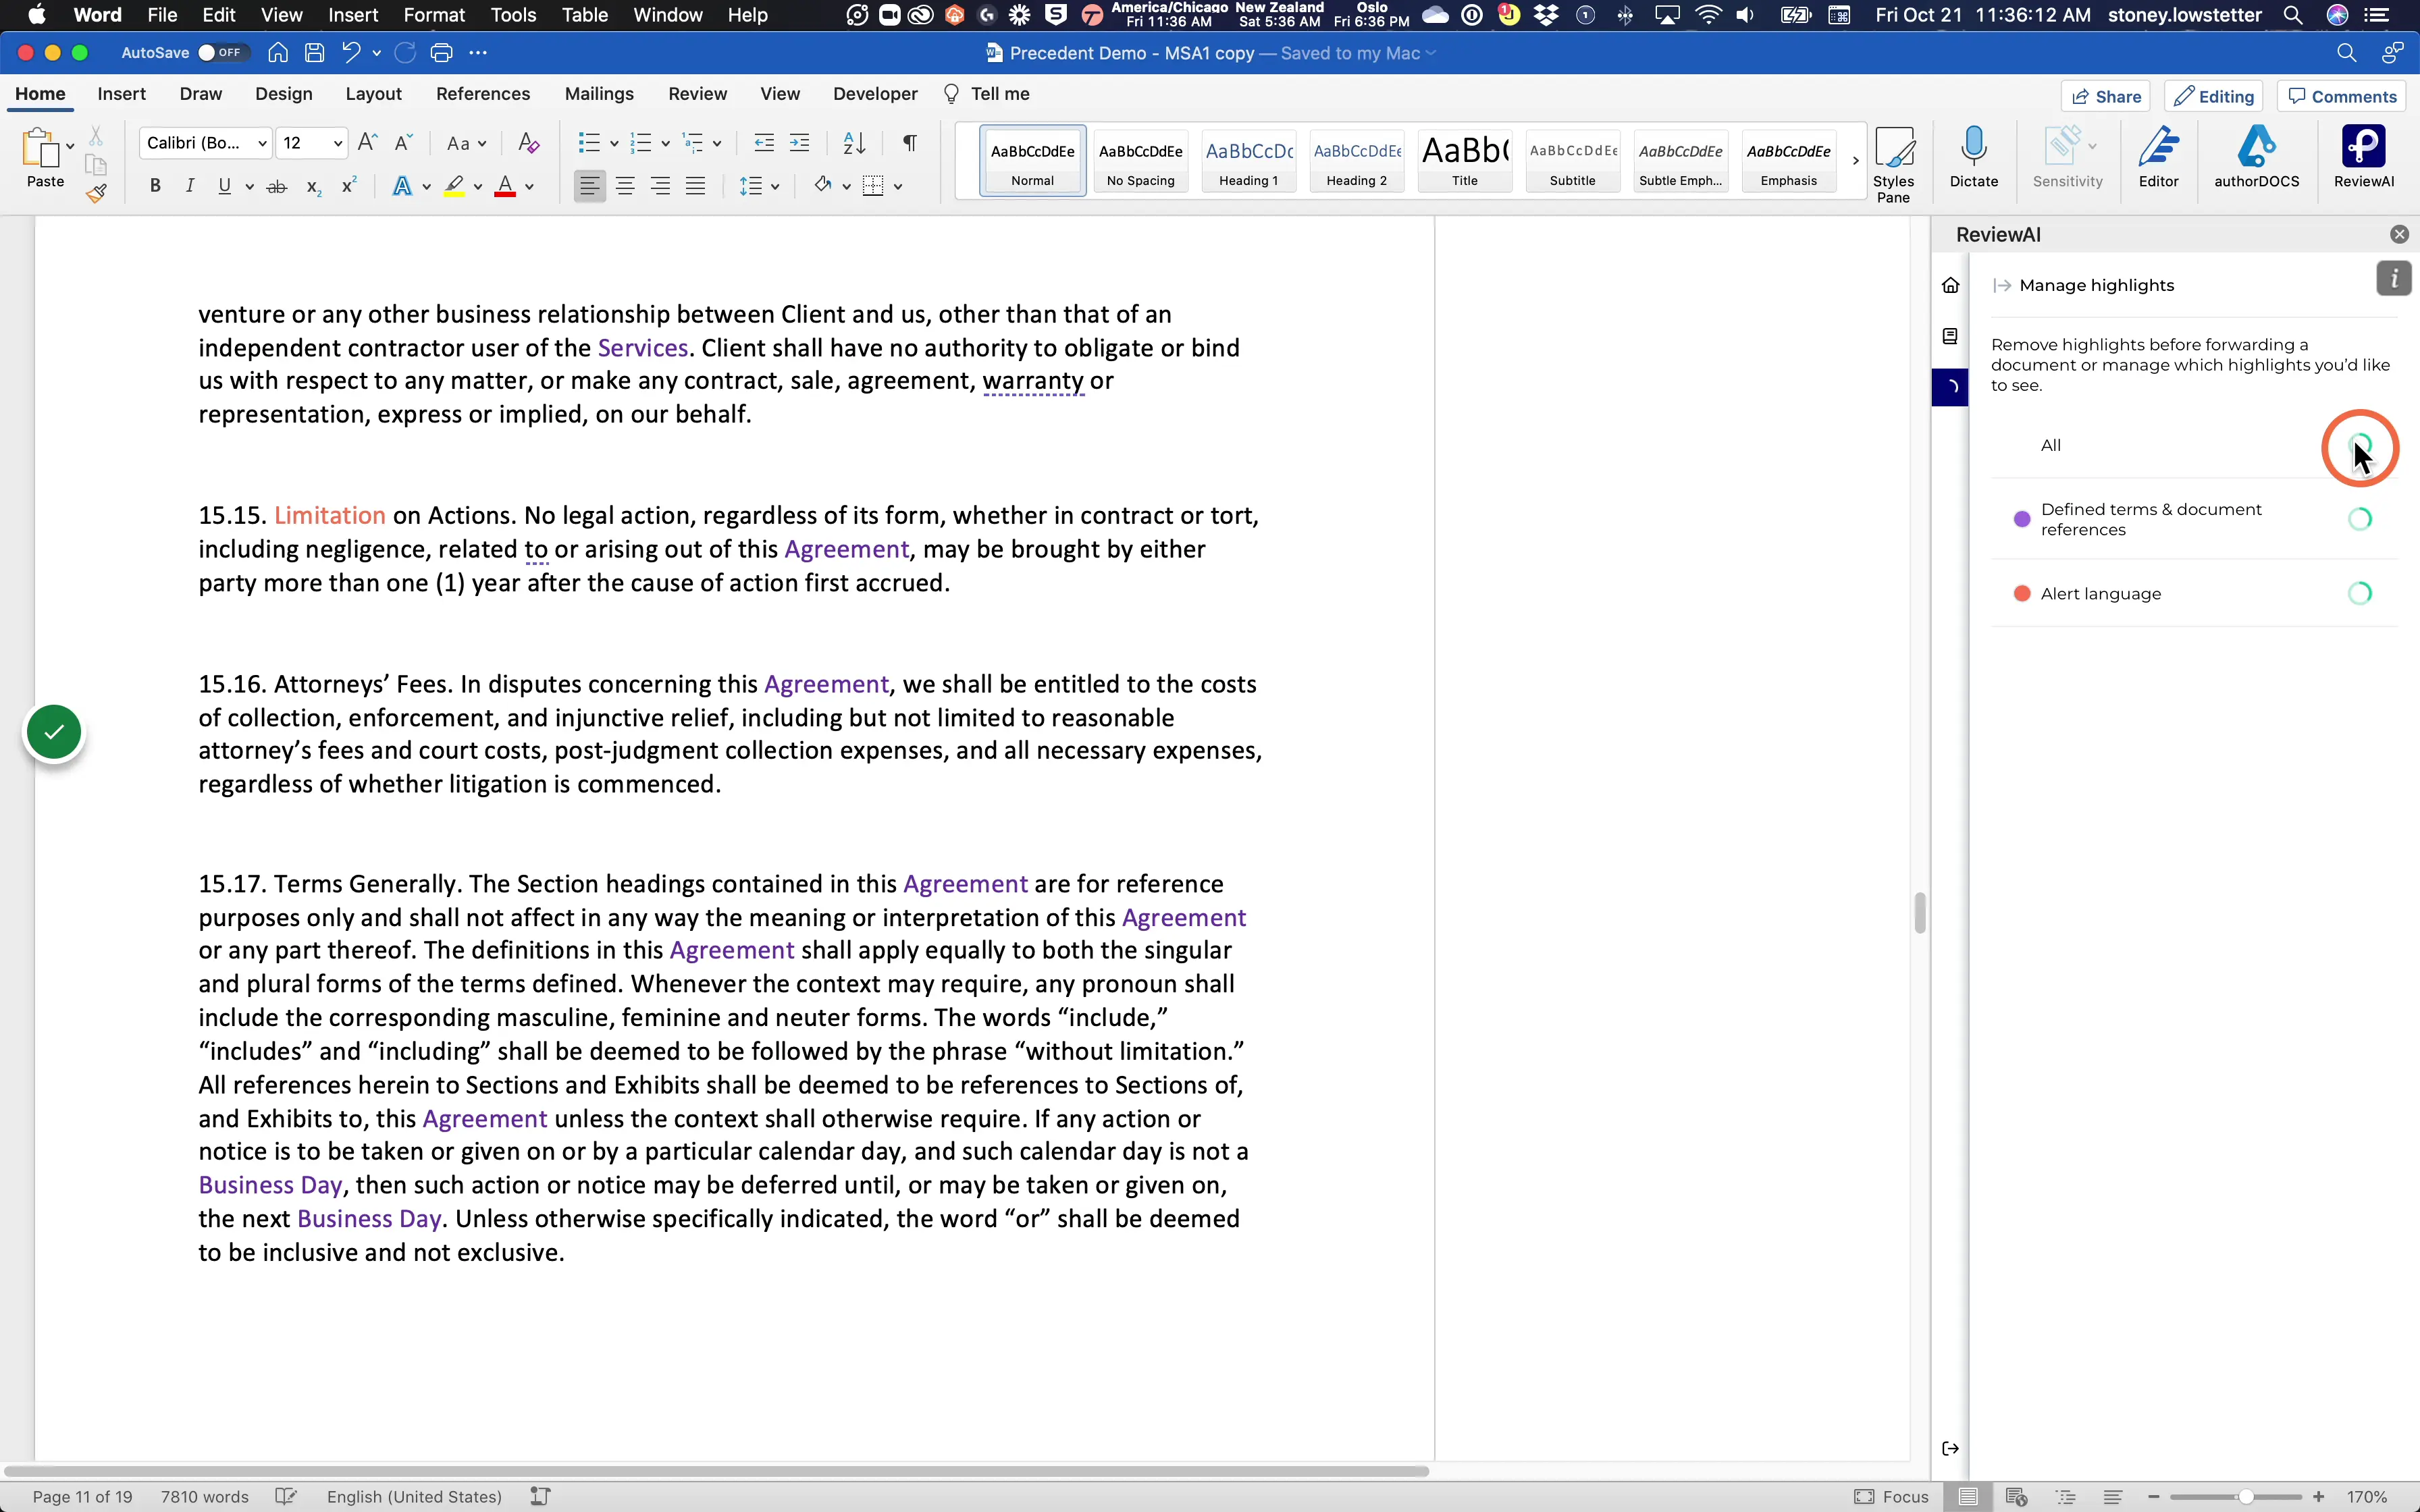The width and height of the screenshot is (2420, 1512).
Task: Open the ReviewAI add-in icon
Action: click(x=2364, y=156)
